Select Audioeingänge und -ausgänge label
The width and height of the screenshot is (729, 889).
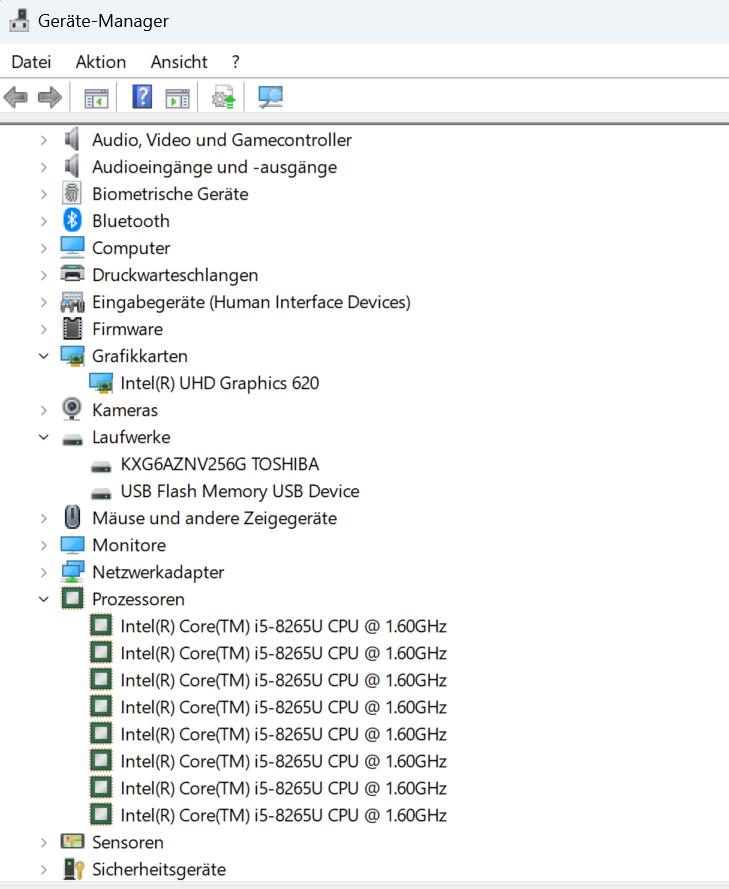click(x=214, y=167)
